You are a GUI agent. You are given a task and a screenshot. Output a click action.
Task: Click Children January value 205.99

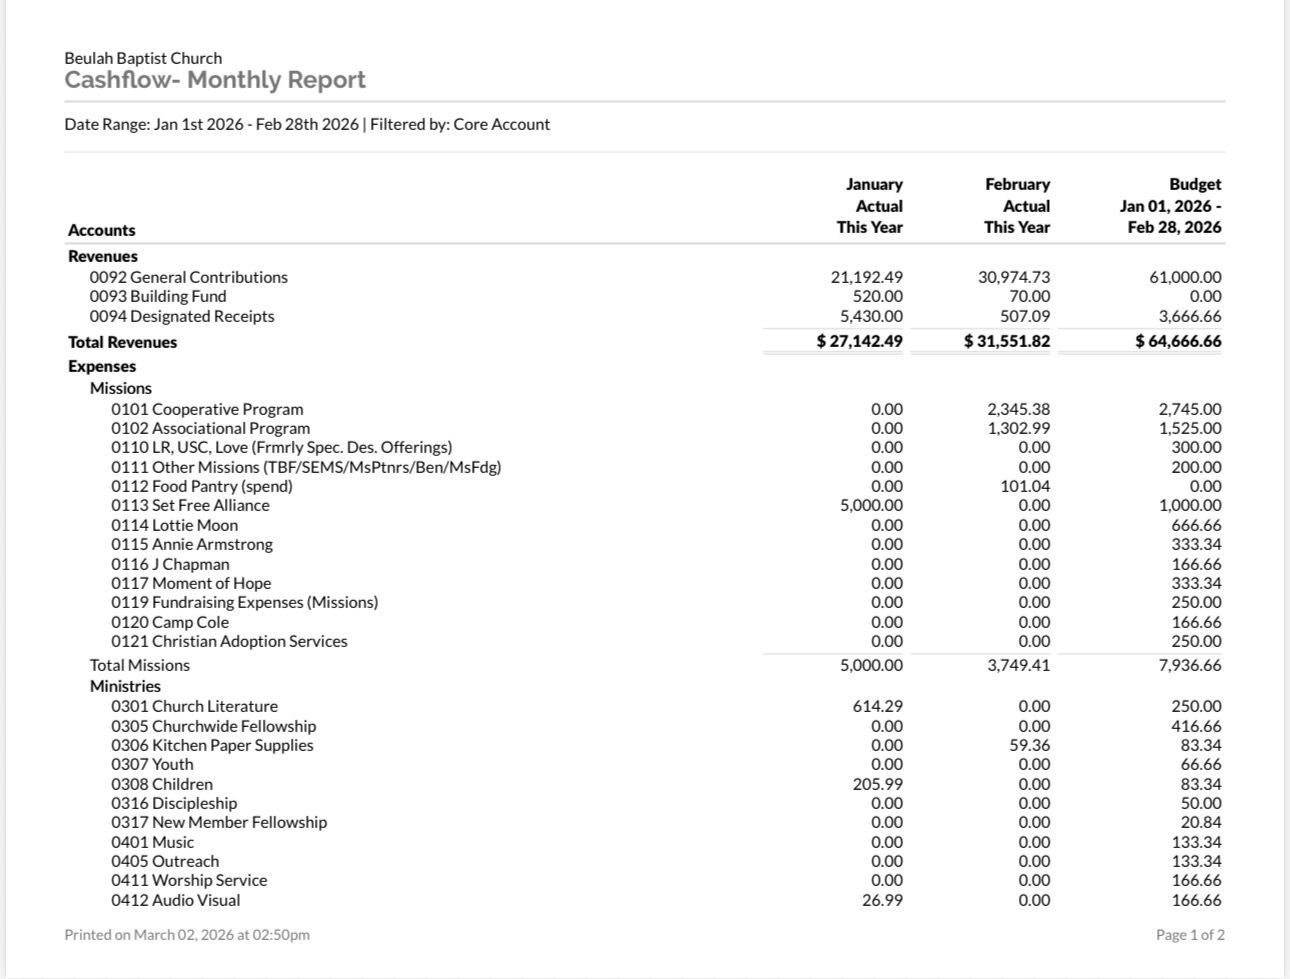878,784
